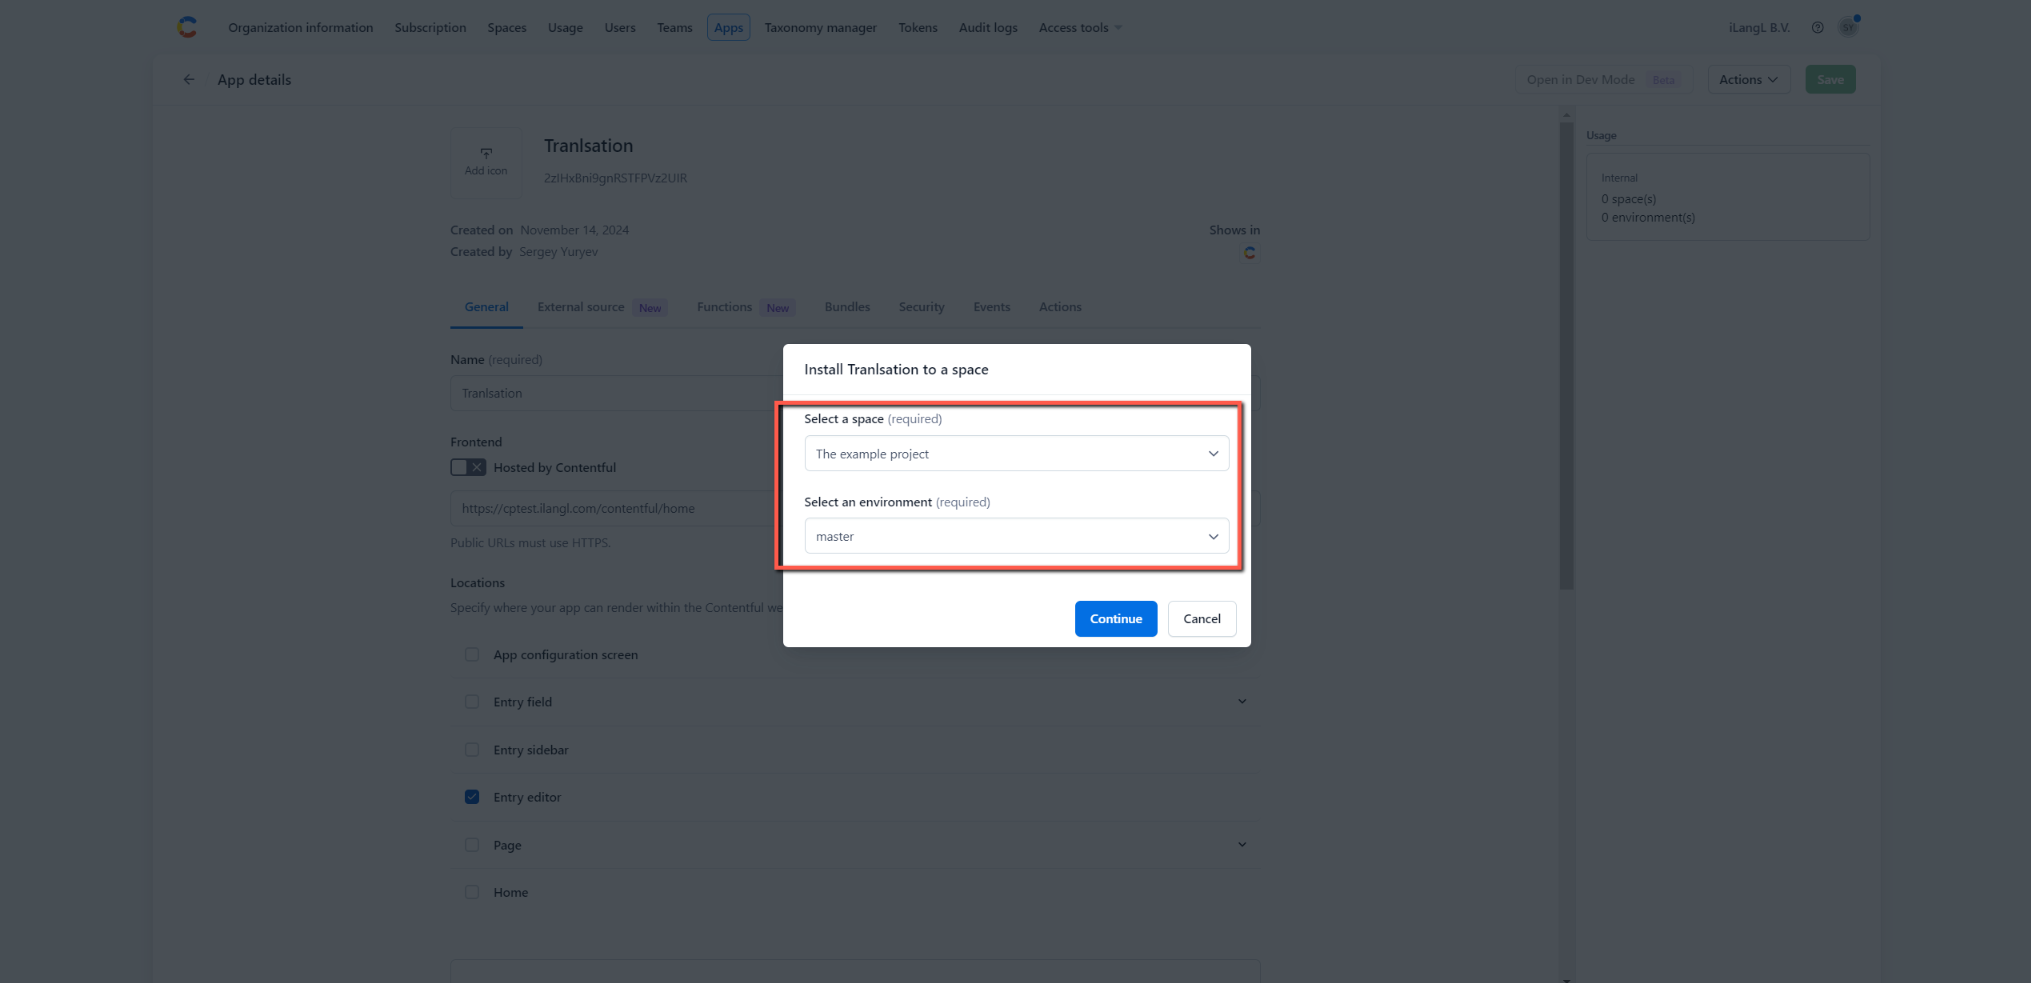Cancel the install dialog
The image size is (2031, 983).
(1202, 619)
